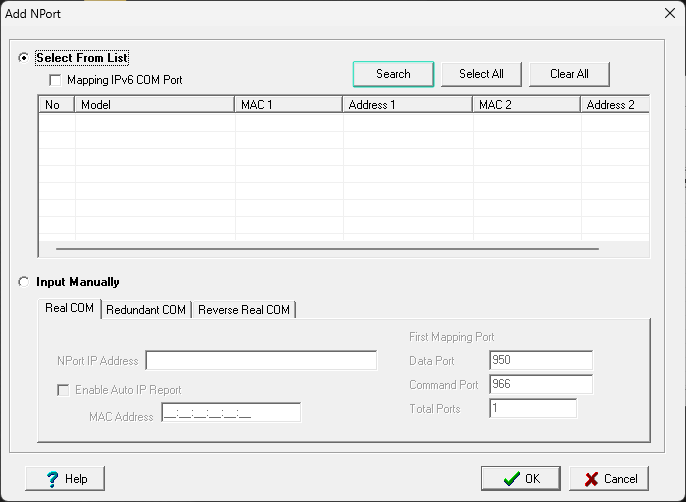Choose the 'Input Manually' radio option

[x=23, y=282]
